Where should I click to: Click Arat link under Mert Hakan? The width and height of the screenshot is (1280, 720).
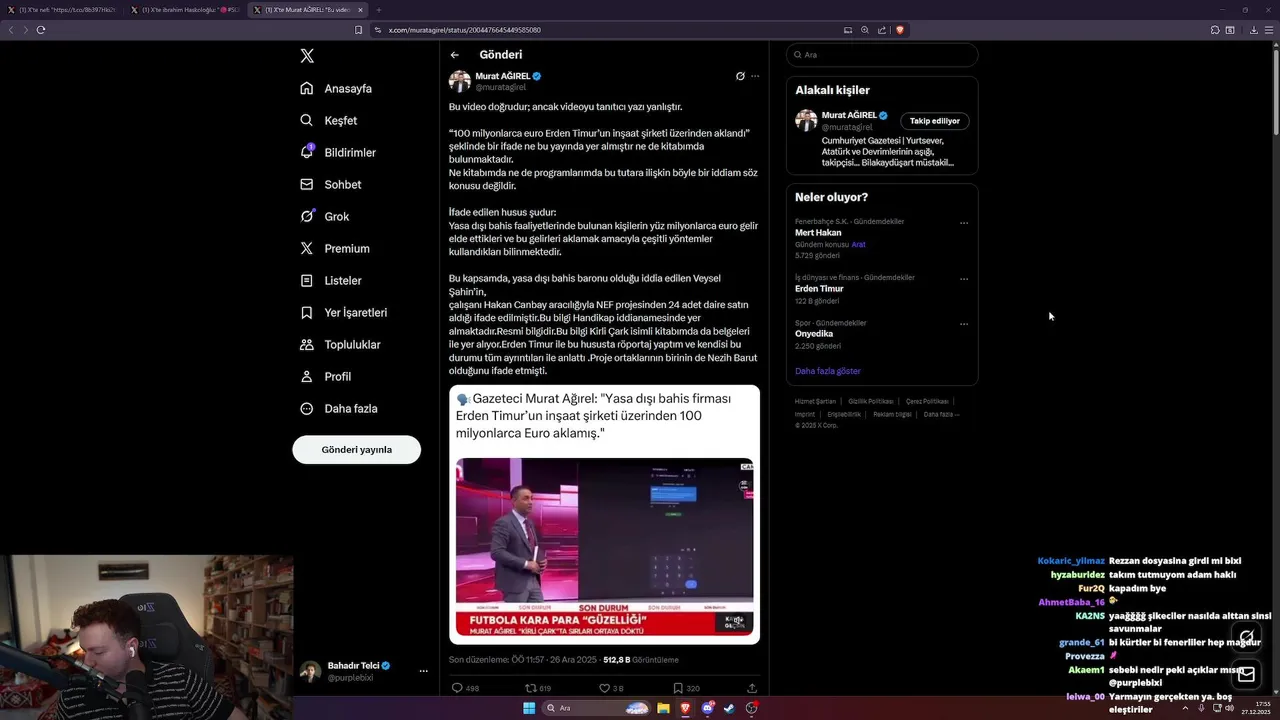[x=858, y=244]
